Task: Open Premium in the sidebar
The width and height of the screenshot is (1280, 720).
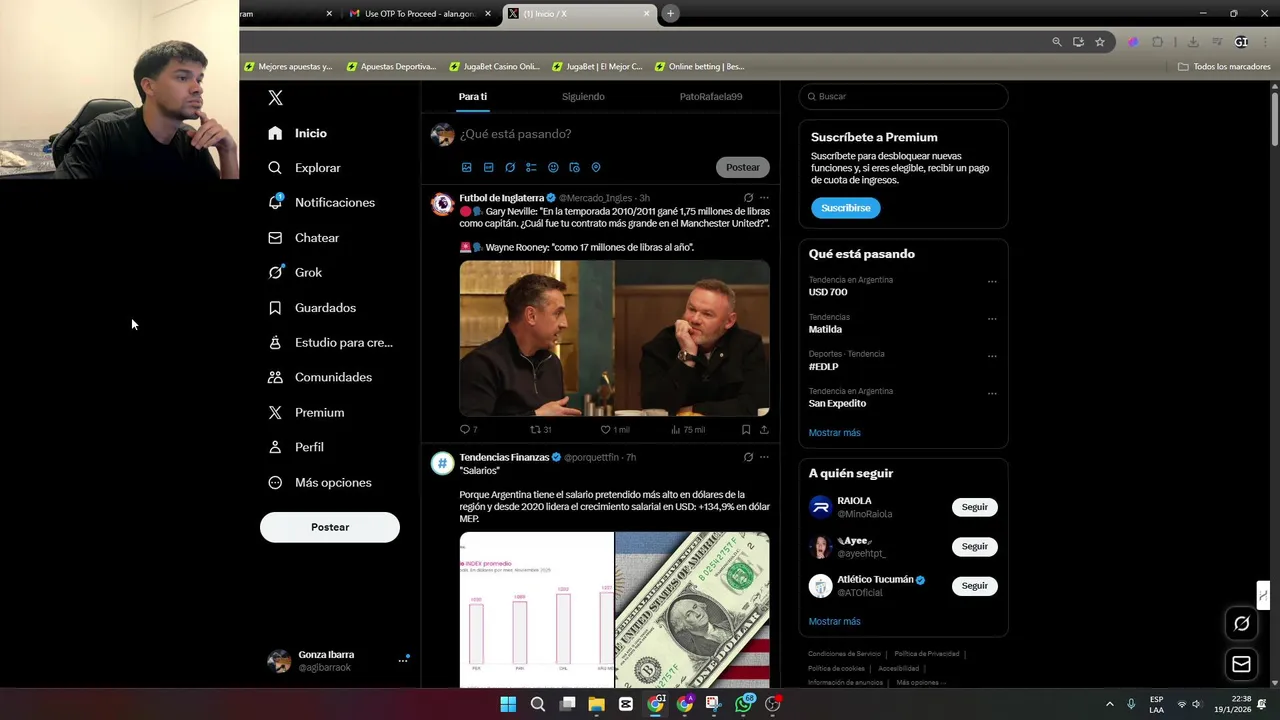Action: [x=307, y=412]
